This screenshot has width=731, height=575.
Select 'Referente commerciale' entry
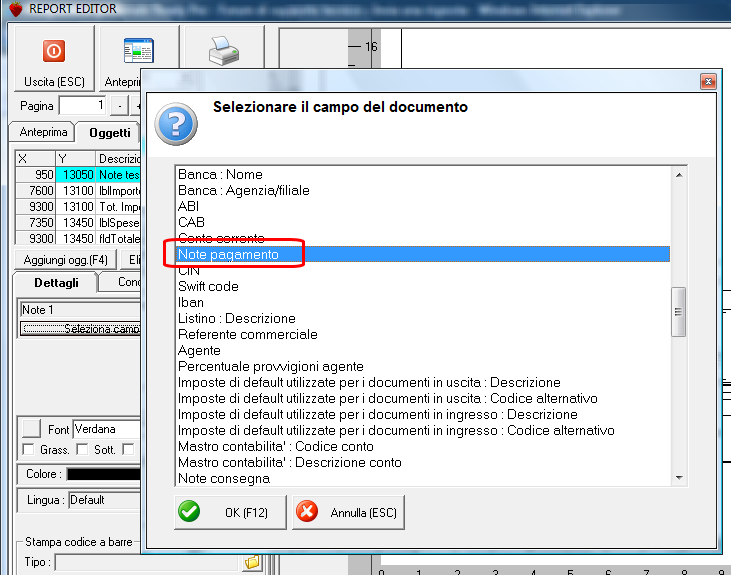(423, 334)
